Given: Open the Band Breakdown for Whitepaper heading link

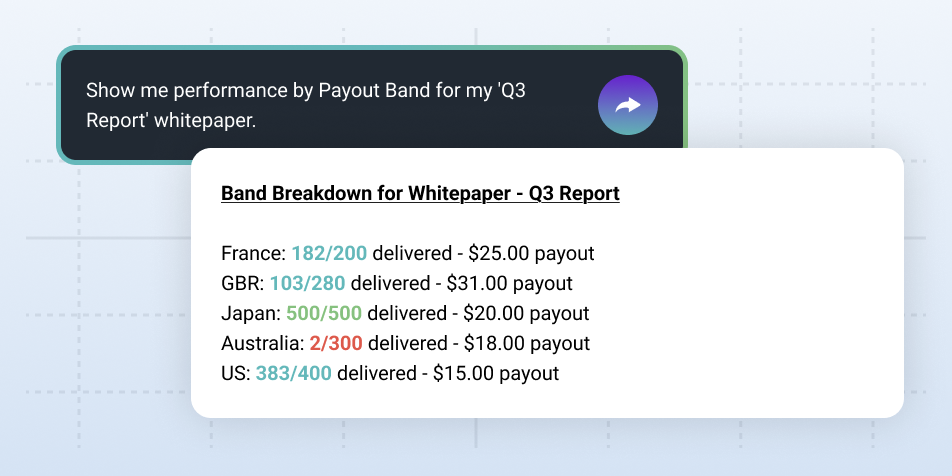Looking at the screenshot, I should coord(420,193).
